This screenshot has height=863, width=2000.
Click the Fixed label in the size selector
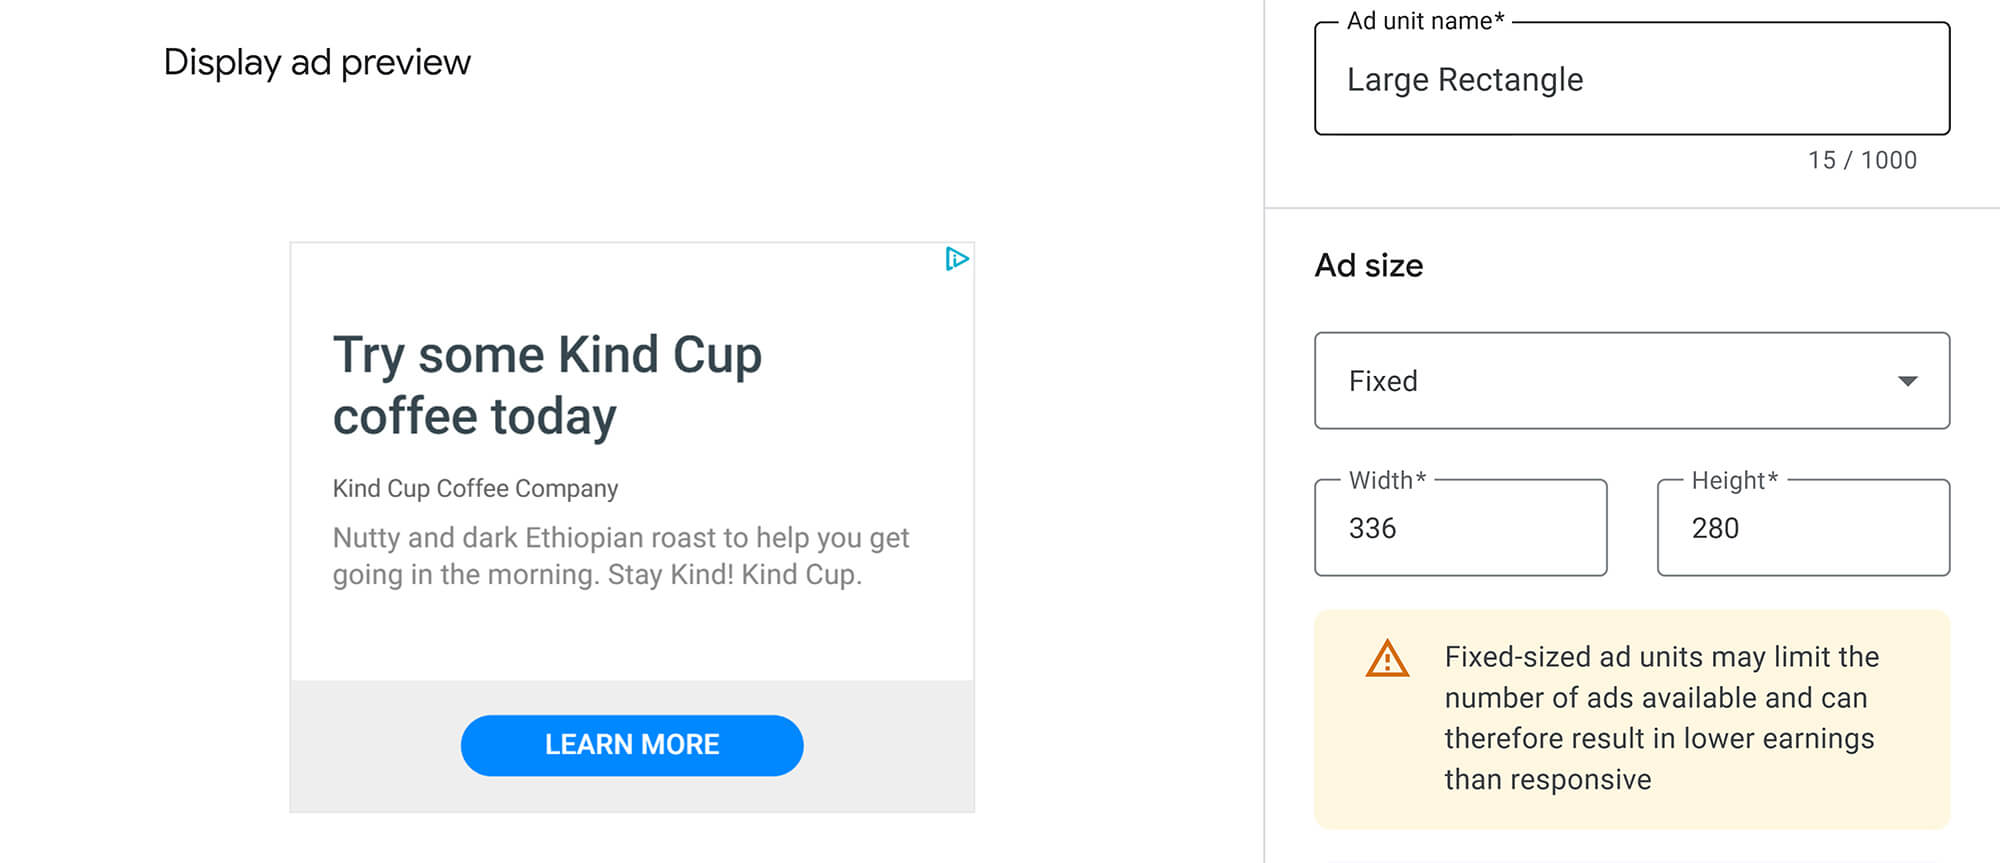[1382, 381]
